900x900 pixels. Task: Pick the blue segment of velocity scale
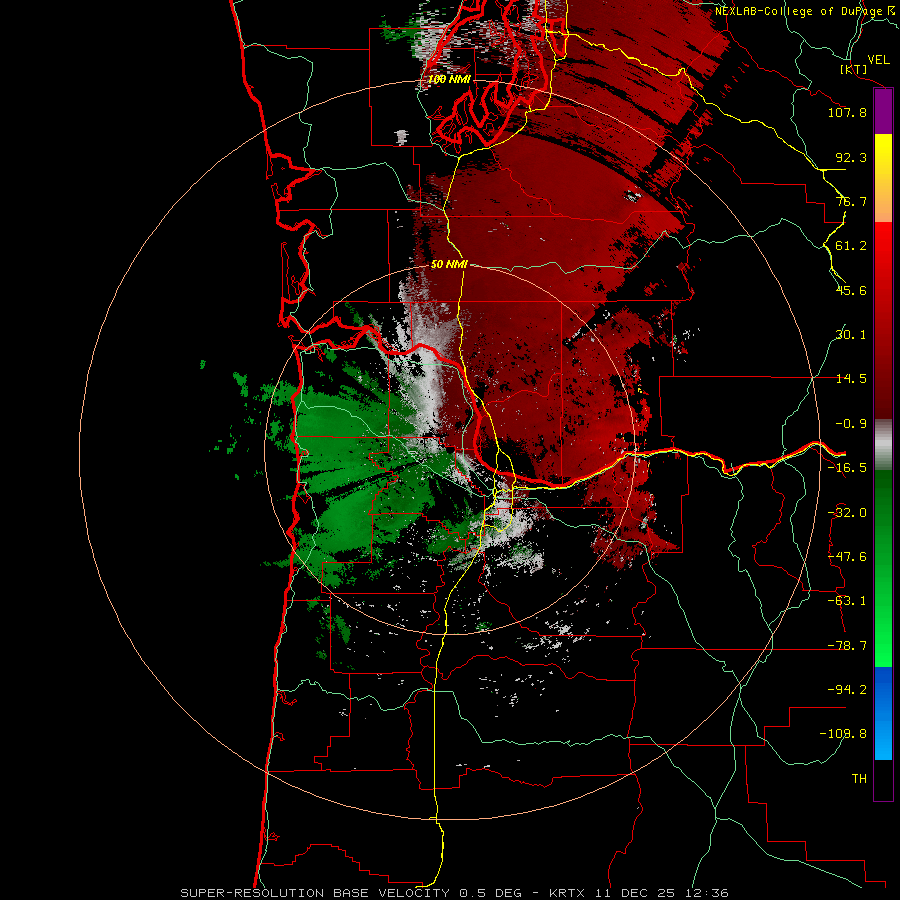[x=883, y=713]
